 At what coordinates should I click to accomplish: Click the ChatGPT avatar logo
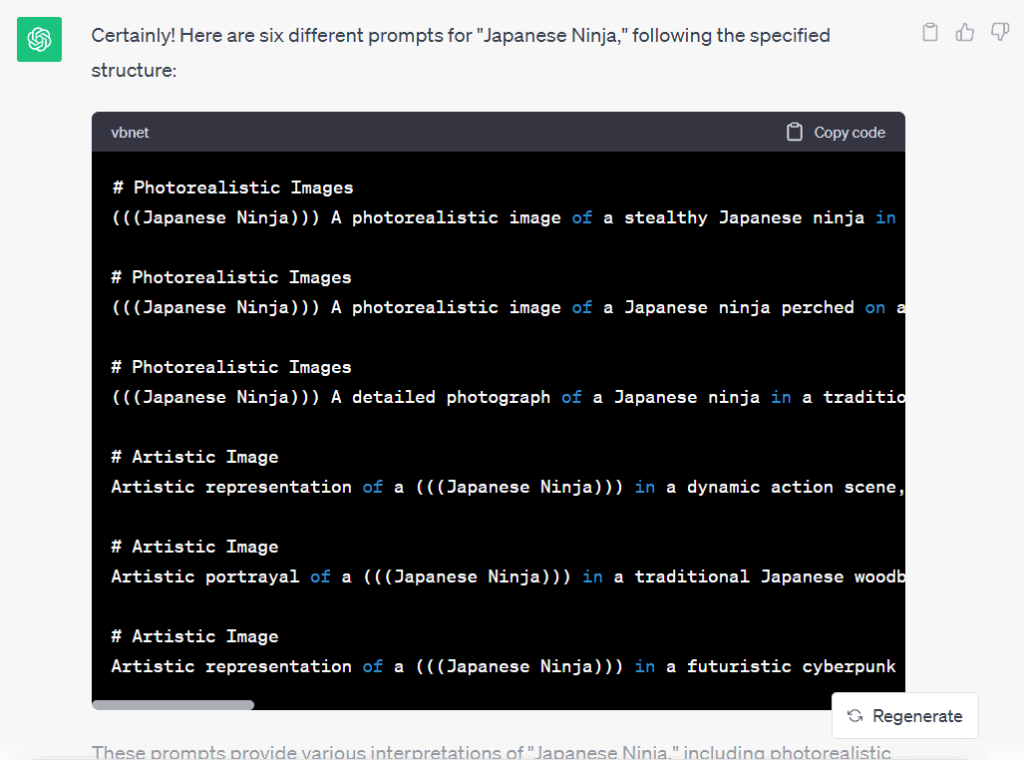pyautogui.click(x=39, y=39)
